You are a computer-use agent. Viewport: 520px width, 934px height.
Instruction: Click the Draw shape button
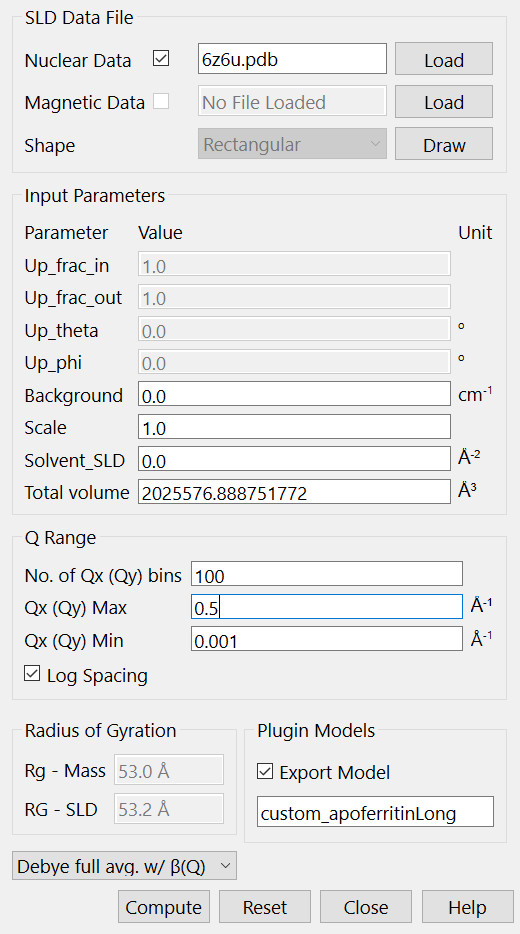point(444,144)
